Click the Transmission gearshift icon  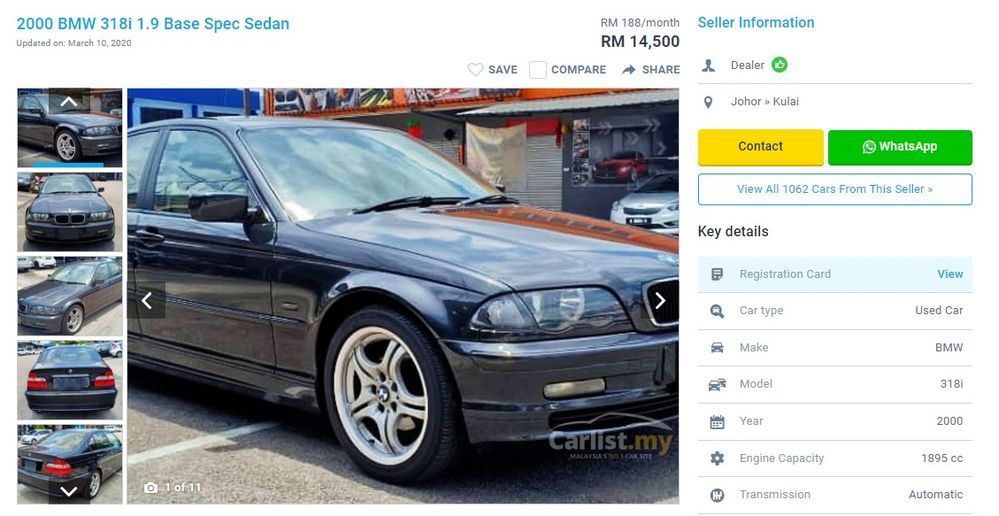[x=717, y=495]
